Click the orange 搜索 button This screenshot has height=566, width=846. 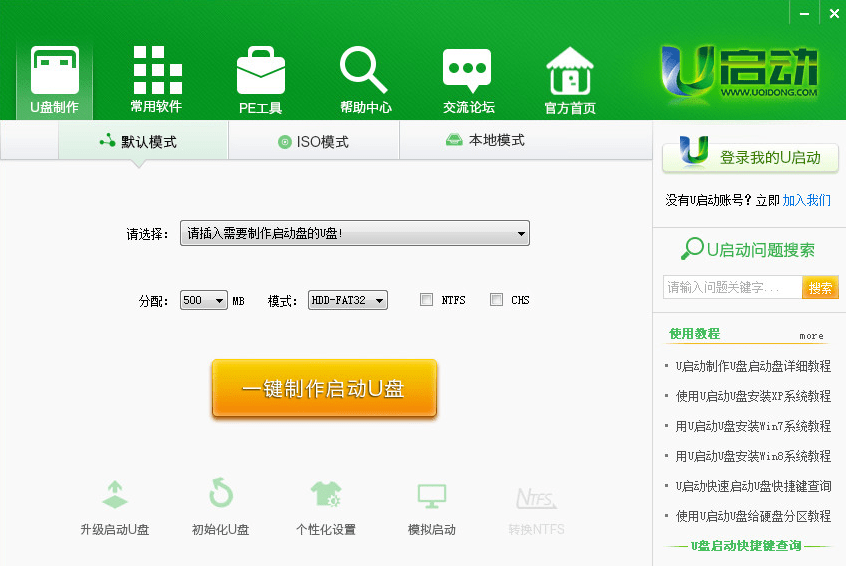tap(820, 288)
